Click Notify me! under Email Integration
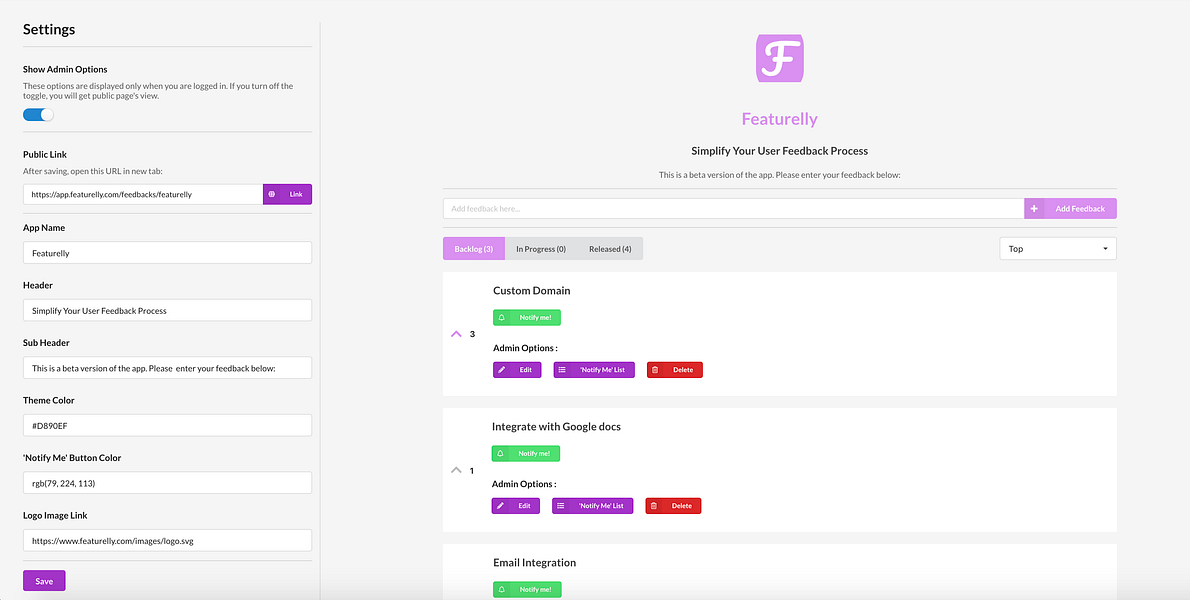 click(x=527, y=589)
